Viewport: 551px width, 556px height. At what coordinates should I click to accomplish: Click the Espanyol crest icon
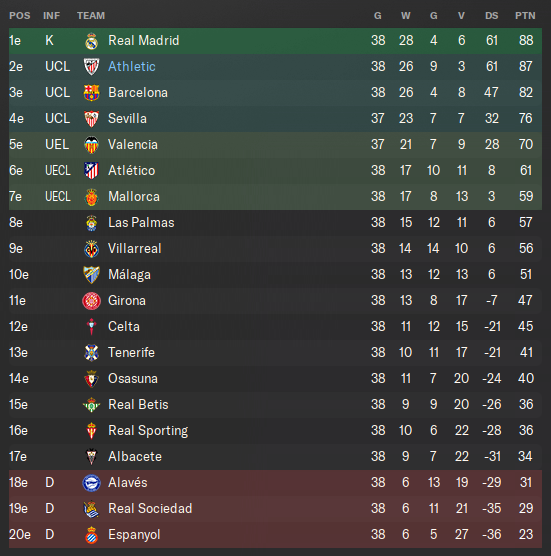(91, 535)
